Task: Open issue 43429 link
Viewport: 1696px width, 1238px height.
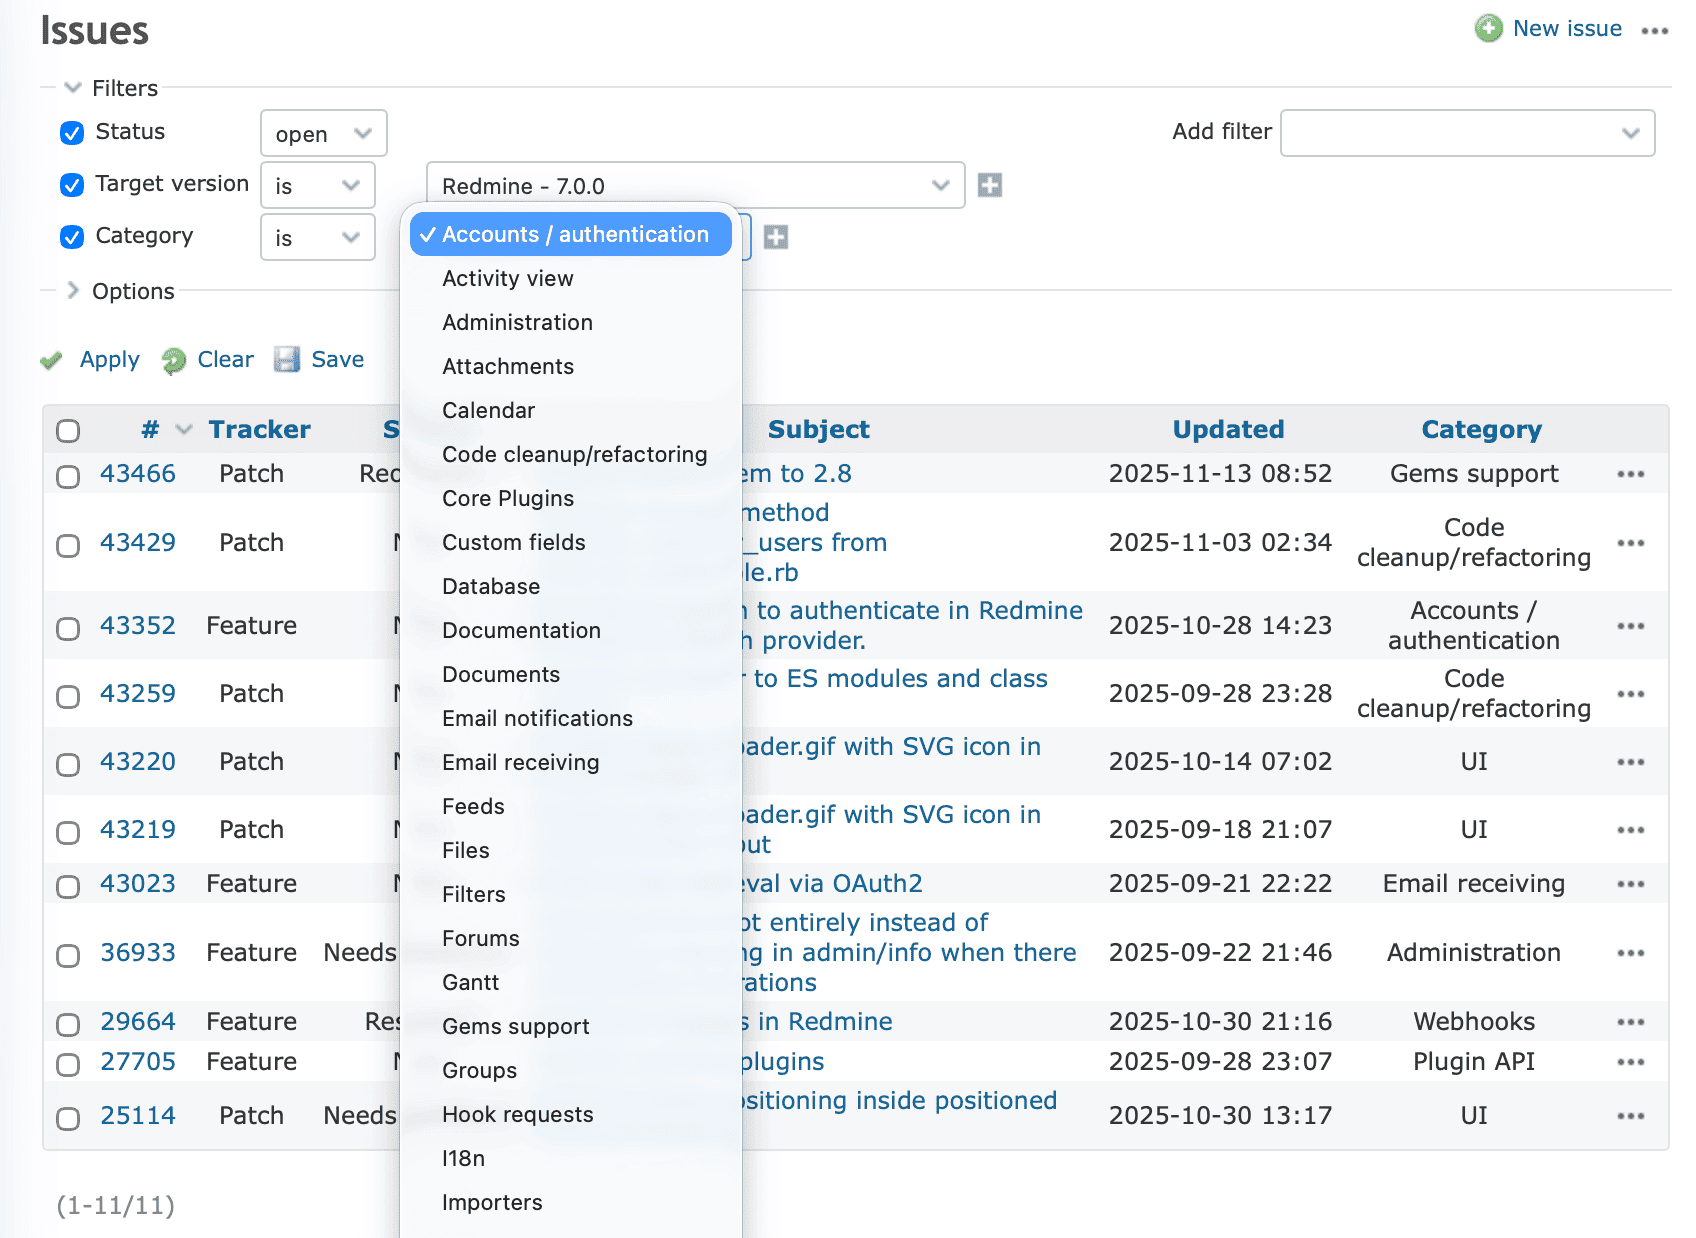Action: pos(138,543)
